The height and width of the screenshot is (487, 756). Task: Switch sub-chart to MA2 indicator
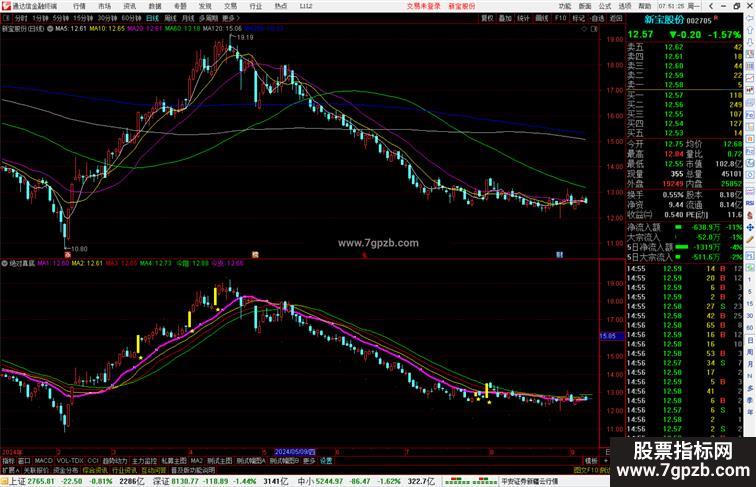pyautogui.click(x=197, y=460)
